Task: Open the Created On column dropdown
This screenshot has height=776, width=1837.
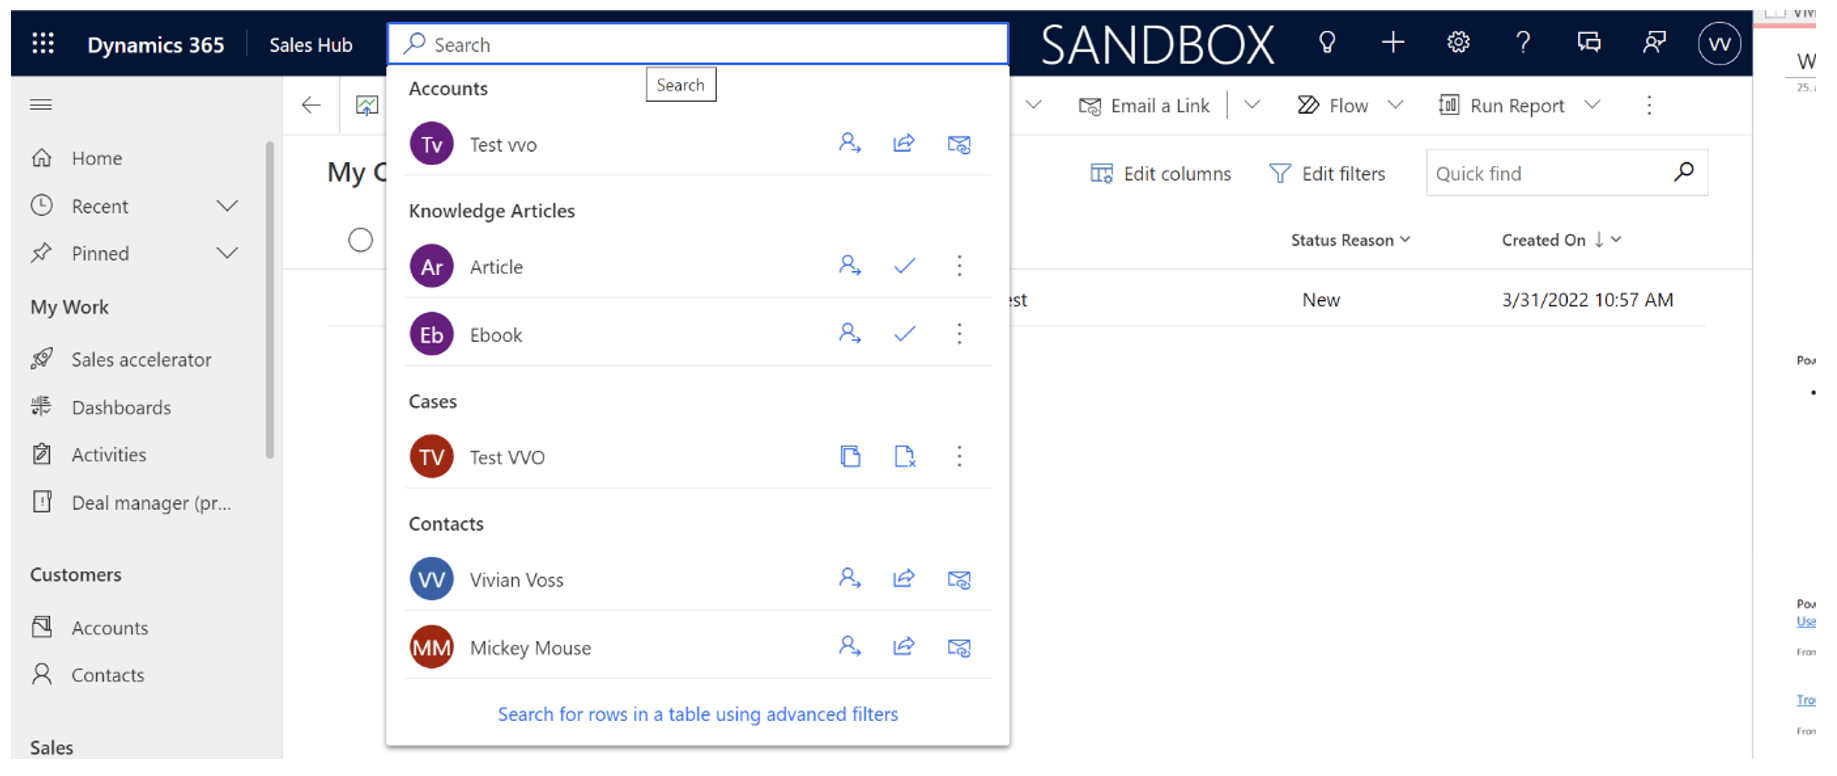Action: point(1616,239)
